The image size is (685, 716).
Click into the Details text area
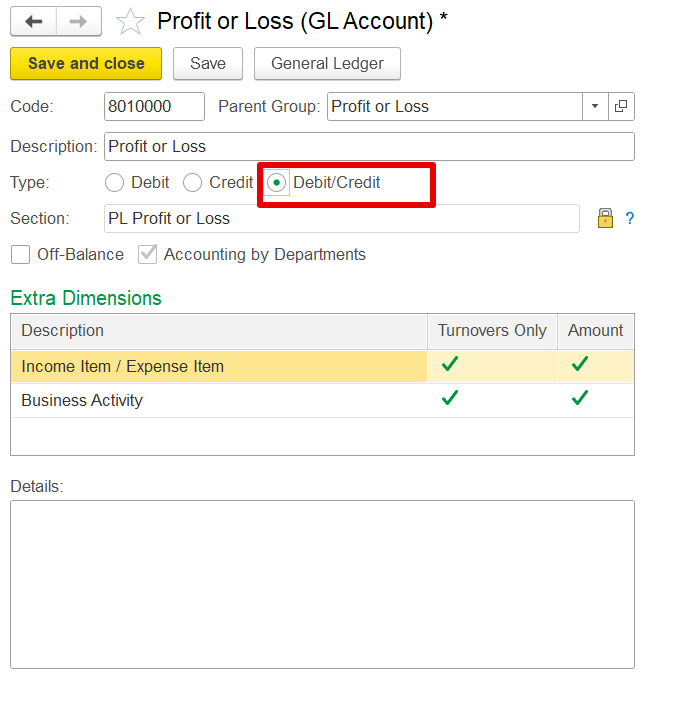pyautogui.click(x=322, y=584)
